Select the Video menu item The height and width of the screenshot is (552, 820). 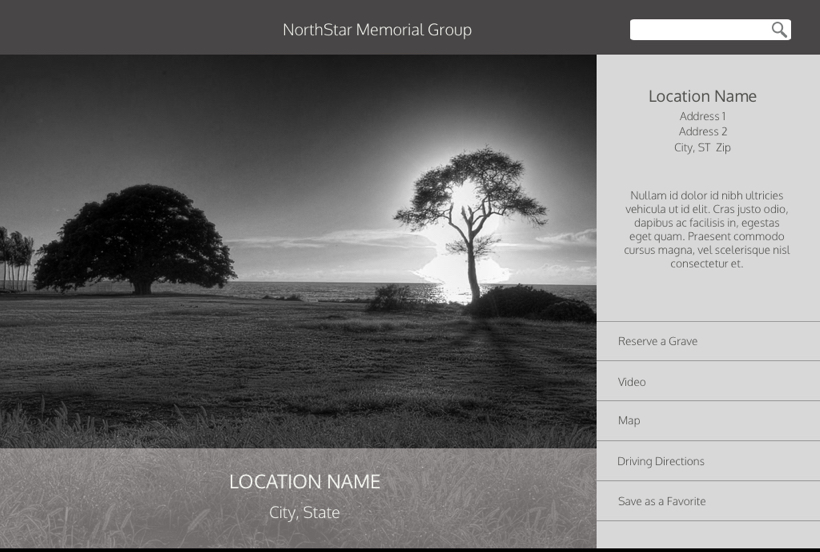pos(632,382)
